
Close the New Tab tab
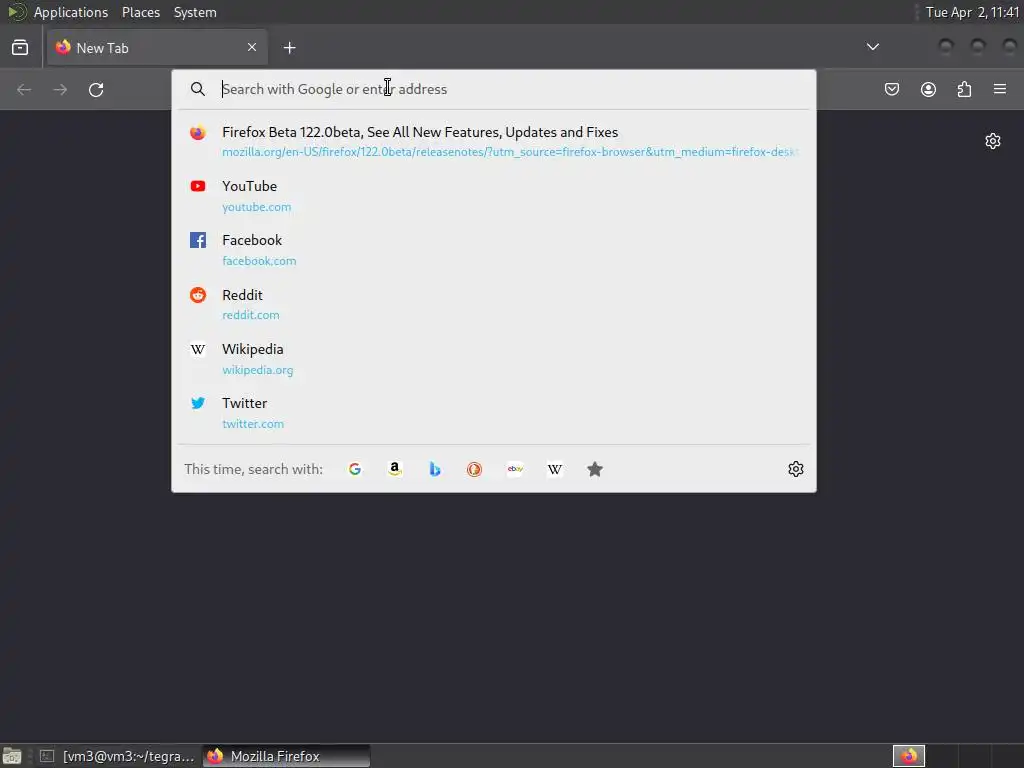pos(252,47)
